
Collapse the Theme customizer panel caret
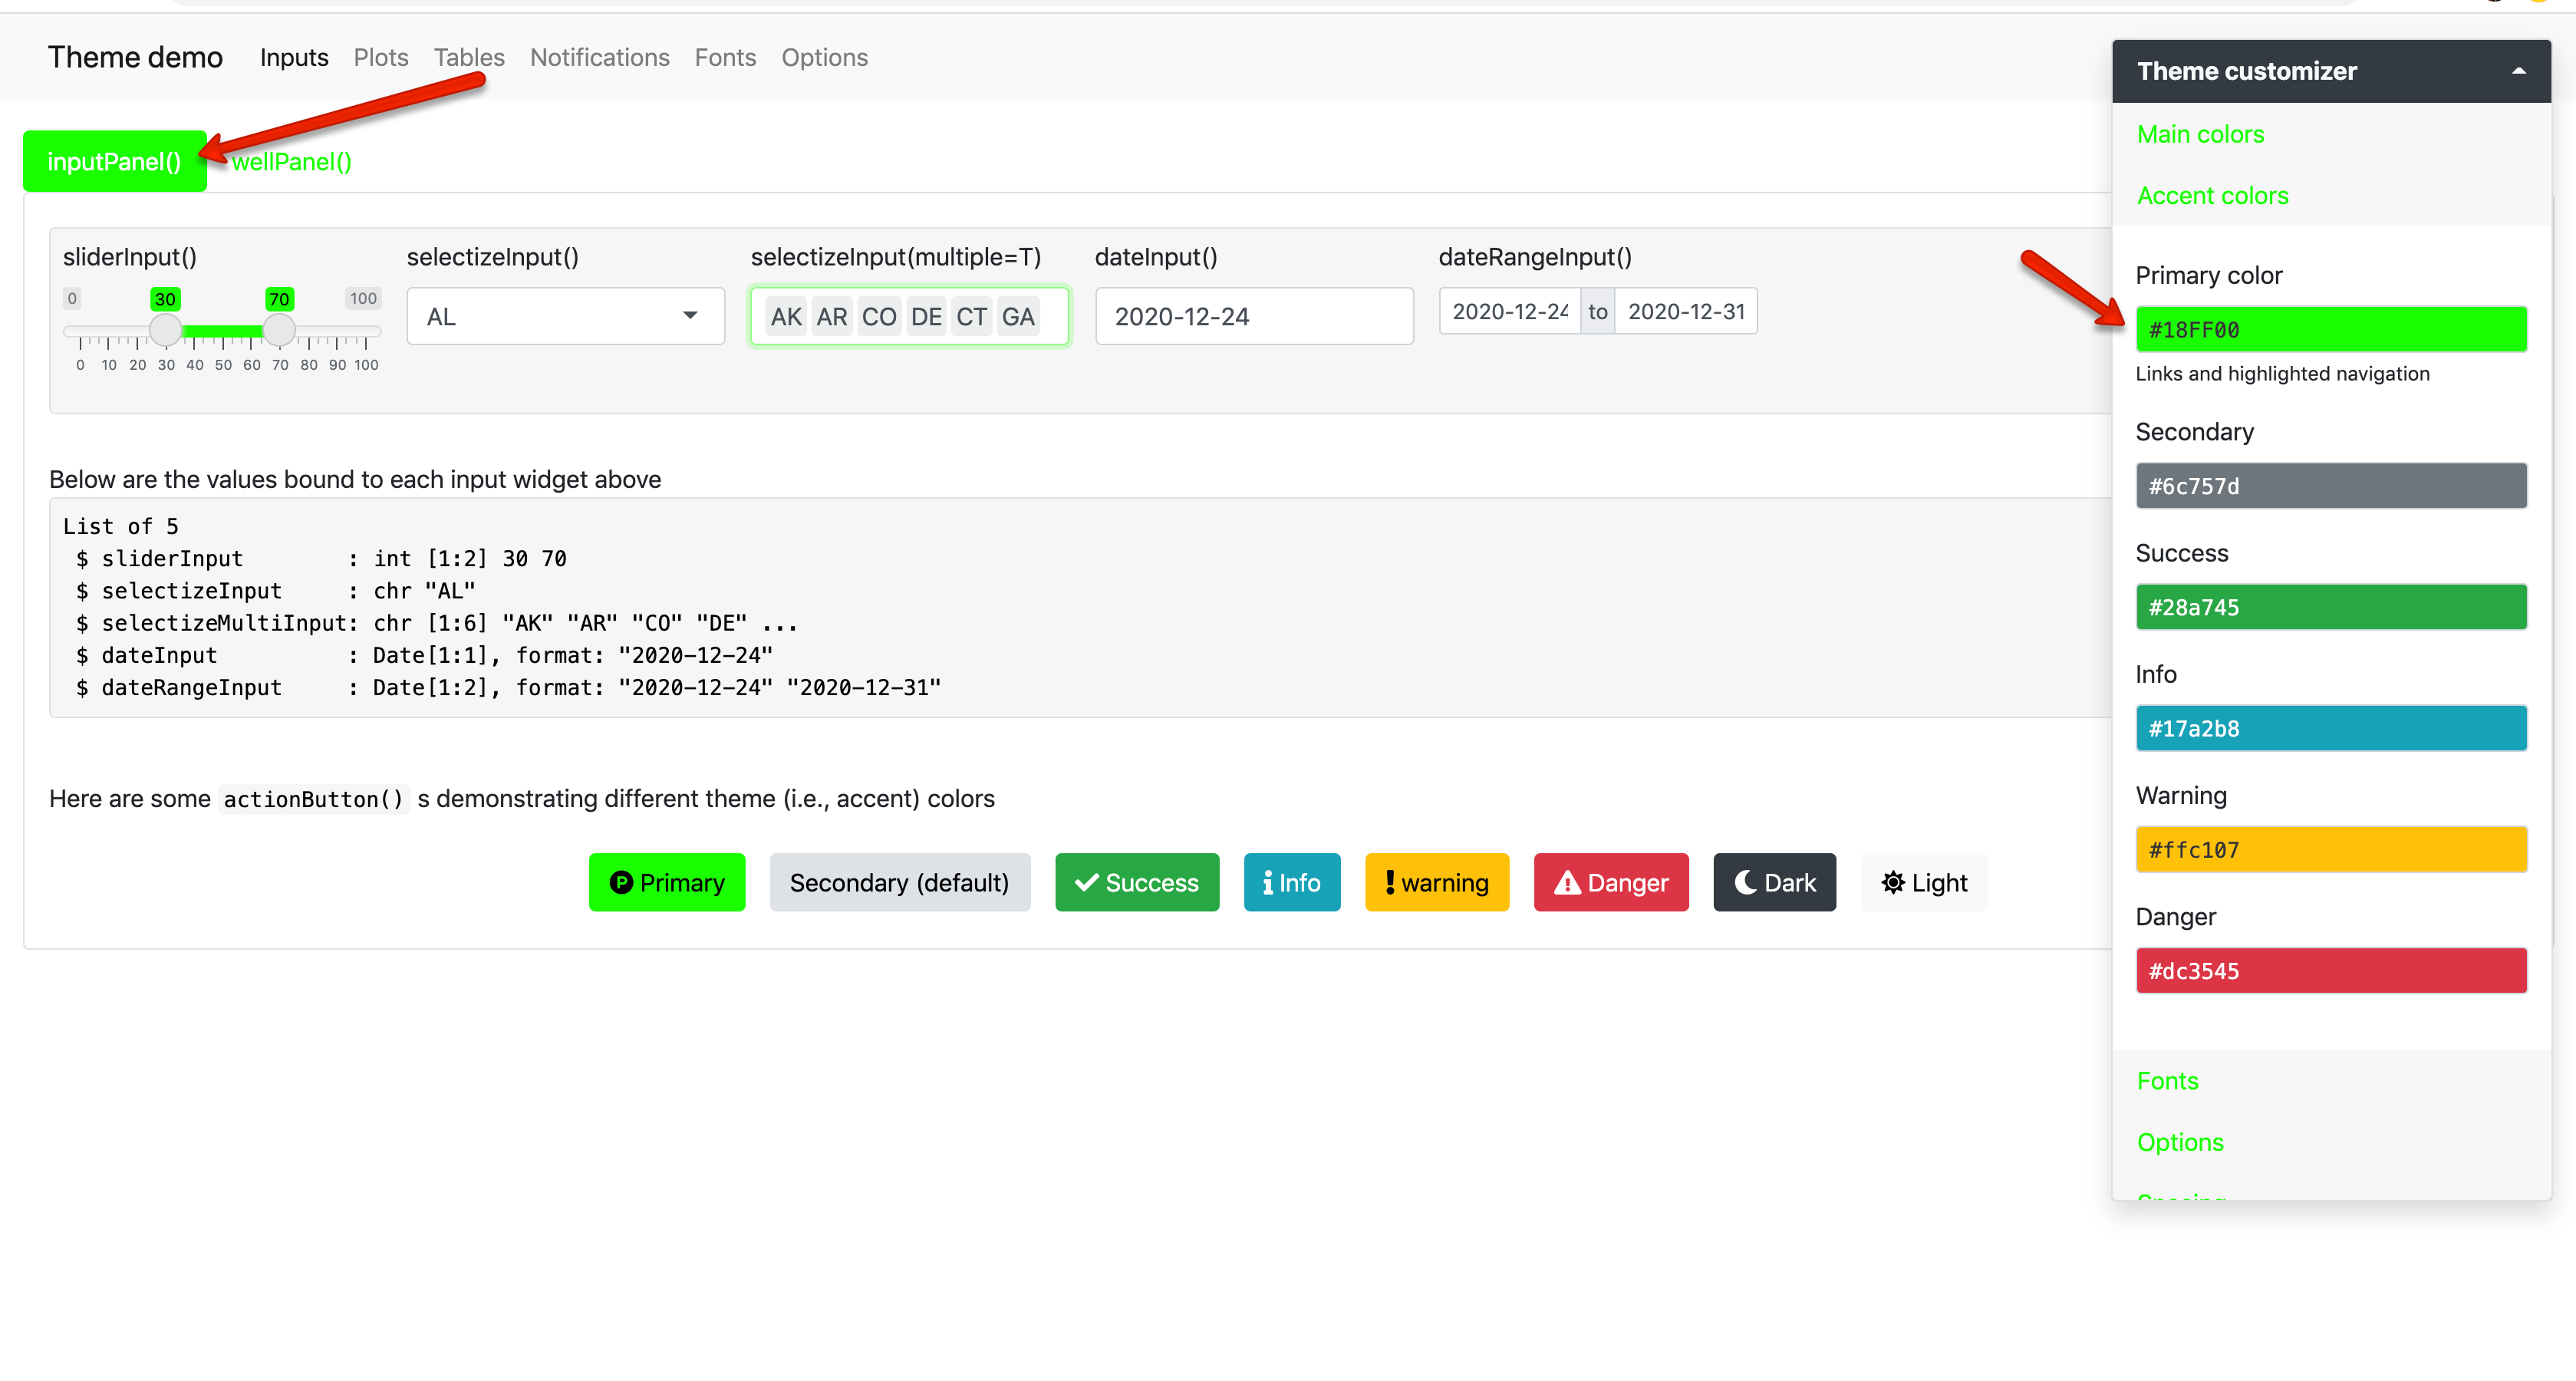pyautogui.click(x=2518, y=71)
